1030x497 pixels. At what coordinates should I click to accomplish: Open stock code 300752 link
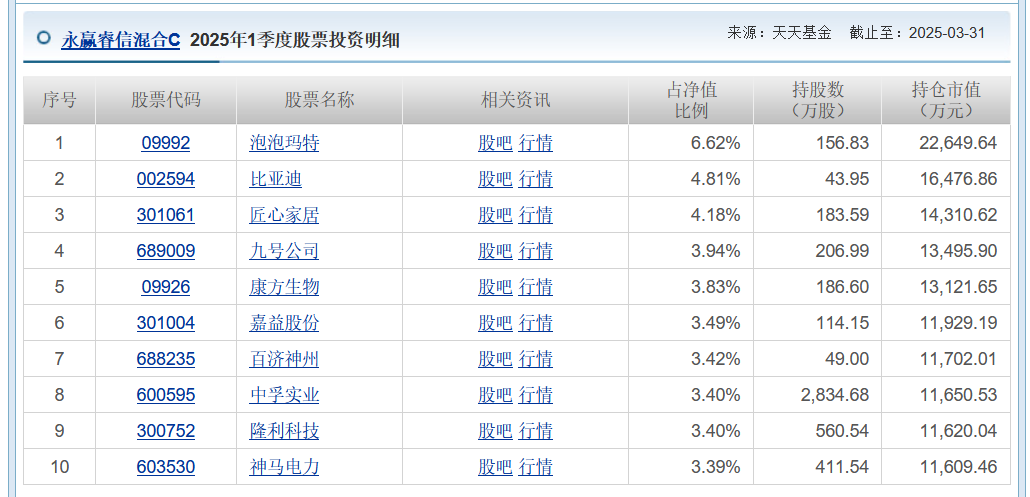point(166,431)
